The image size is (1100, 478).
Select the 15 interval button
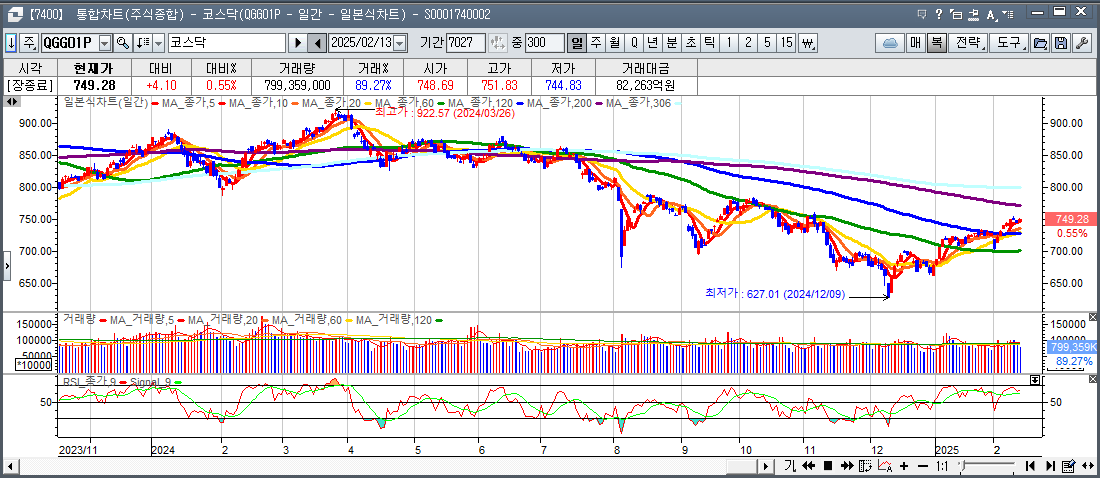click(786, 43)
